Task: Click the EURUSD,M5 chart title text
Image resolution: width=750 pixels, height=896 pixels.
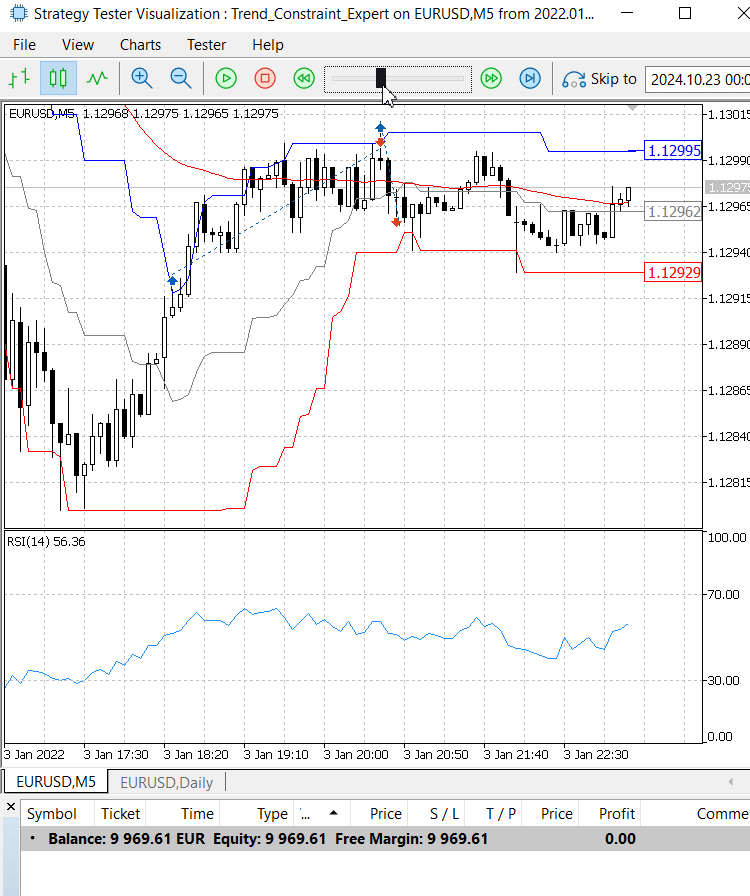Action: pos(42,114)
